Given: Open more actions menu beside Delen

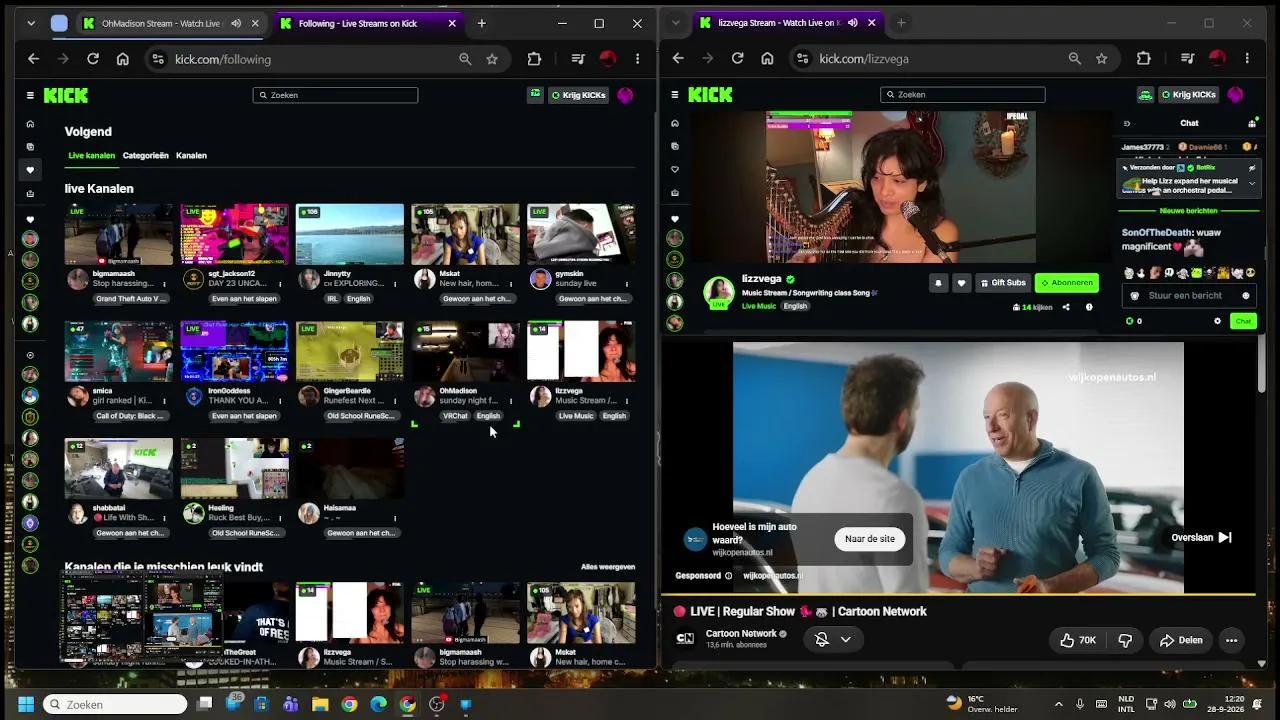Looking at the screenshot, I should tap(1232, 640).
